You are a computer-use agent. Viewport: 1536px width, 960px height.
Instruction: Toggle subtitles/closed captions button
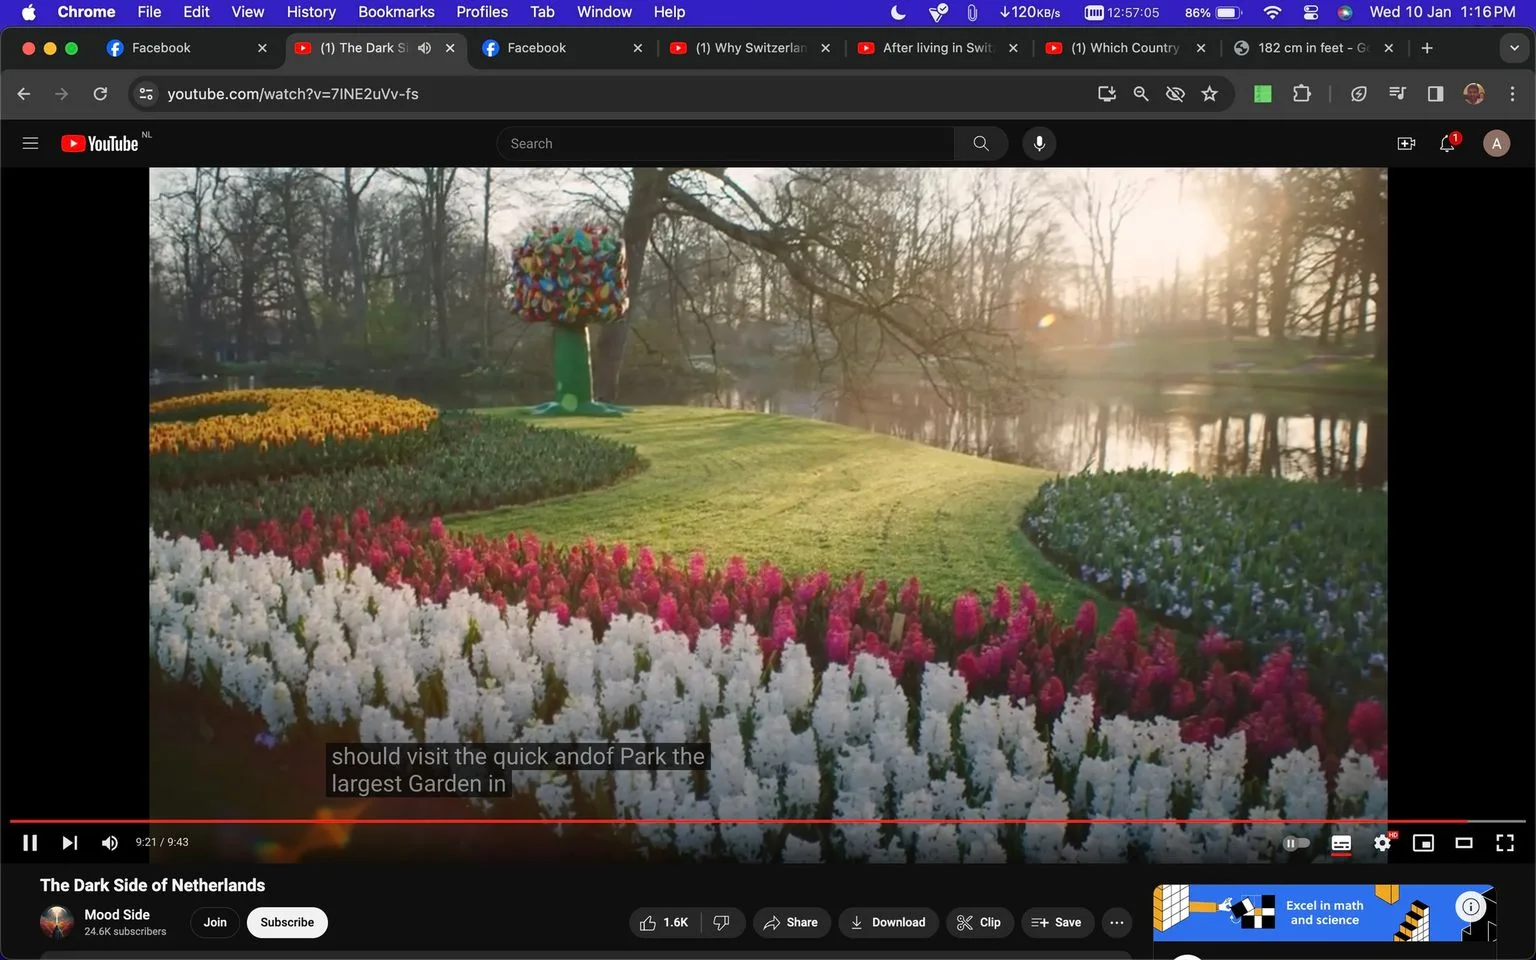coord(1341,843)
